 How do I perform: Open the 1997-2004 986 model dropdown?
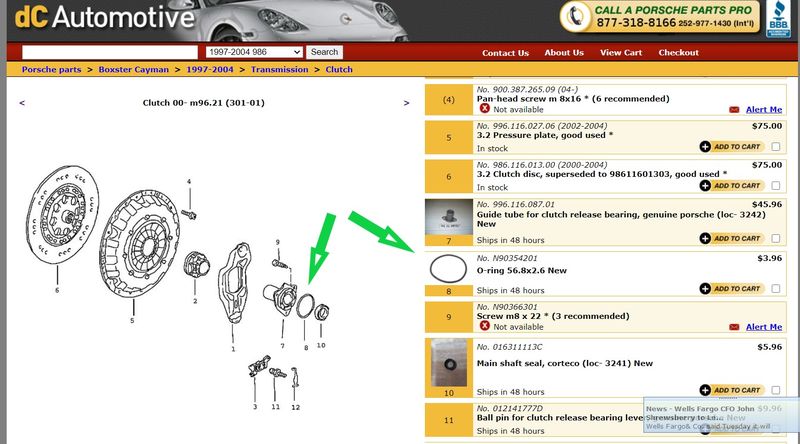[254, 52]
